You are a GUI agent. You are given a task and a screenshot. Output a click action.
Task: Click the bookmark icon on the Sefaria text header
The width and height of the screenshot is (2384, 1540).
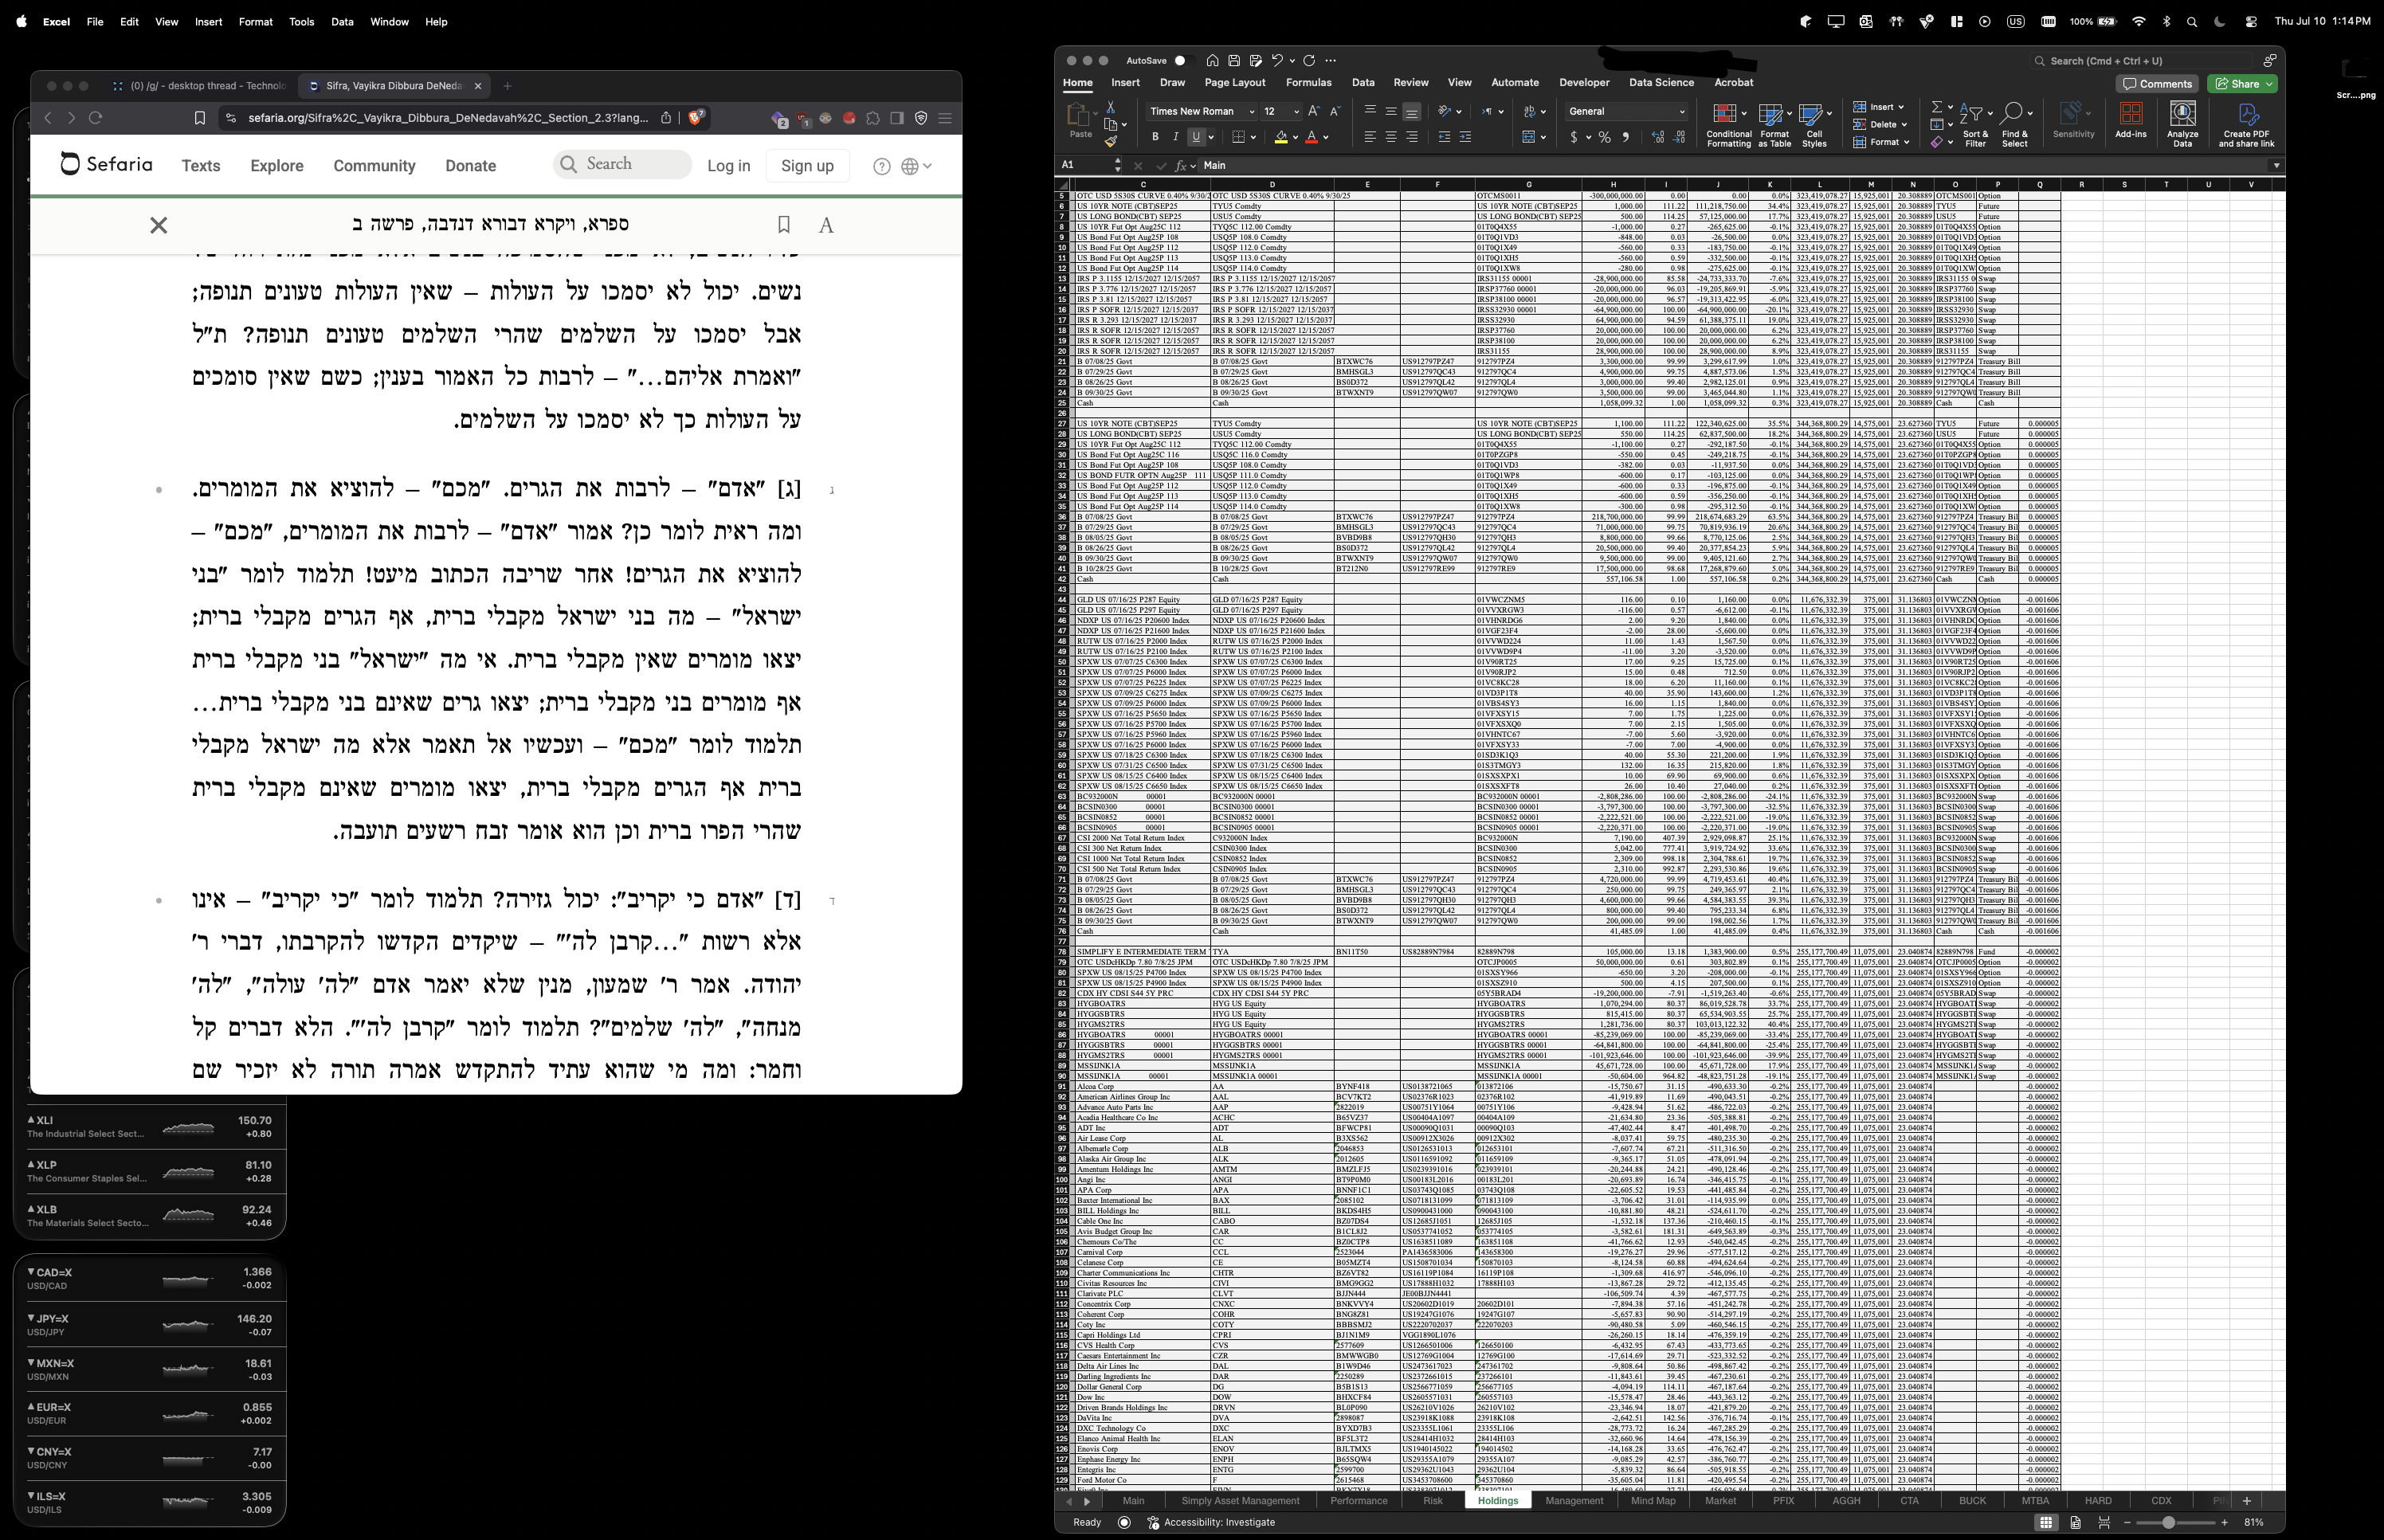[784, 225]
